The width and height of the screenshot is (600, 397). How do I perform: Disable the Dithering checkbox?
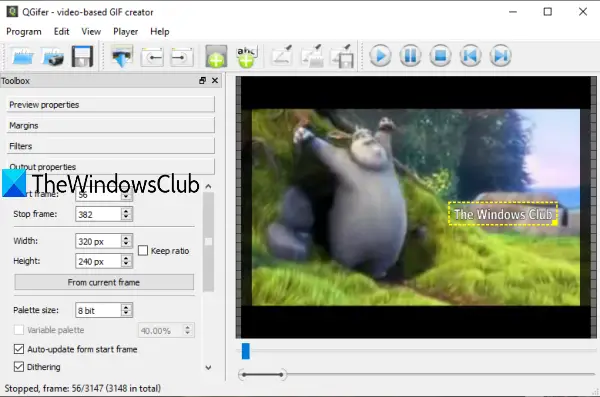(x=19, y=367)
